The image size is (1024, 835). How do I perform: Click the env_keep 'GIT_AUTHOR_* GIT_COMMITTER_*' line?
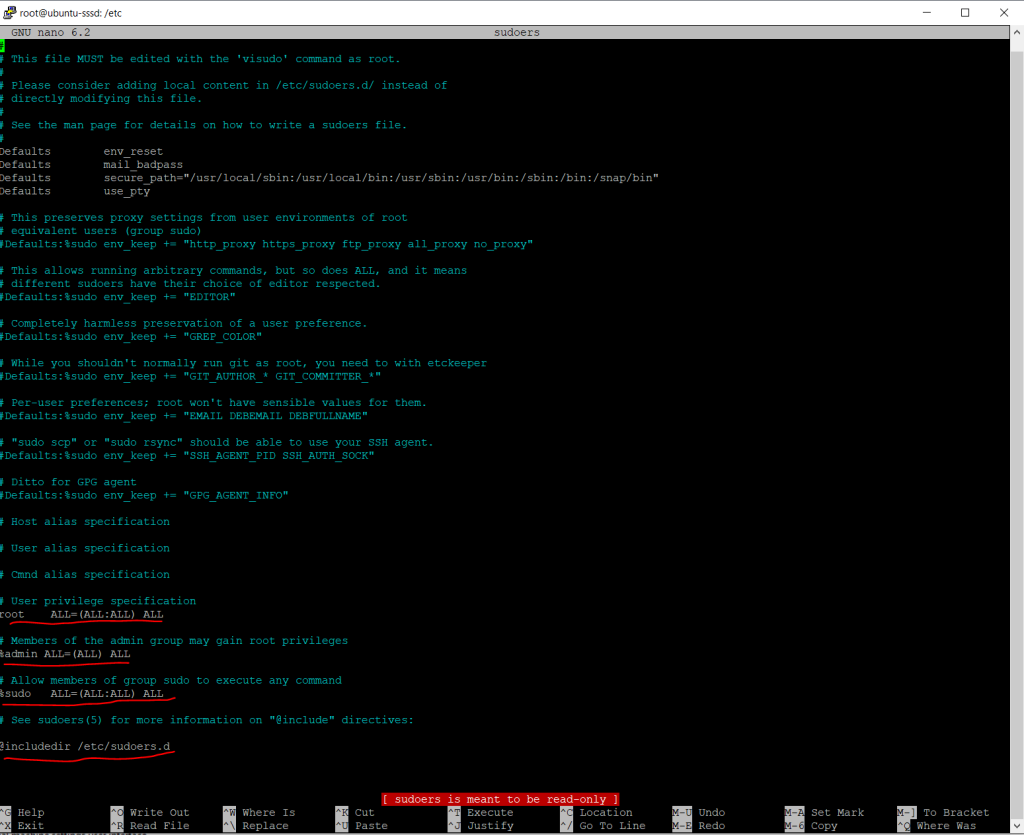tap(191, 376)
